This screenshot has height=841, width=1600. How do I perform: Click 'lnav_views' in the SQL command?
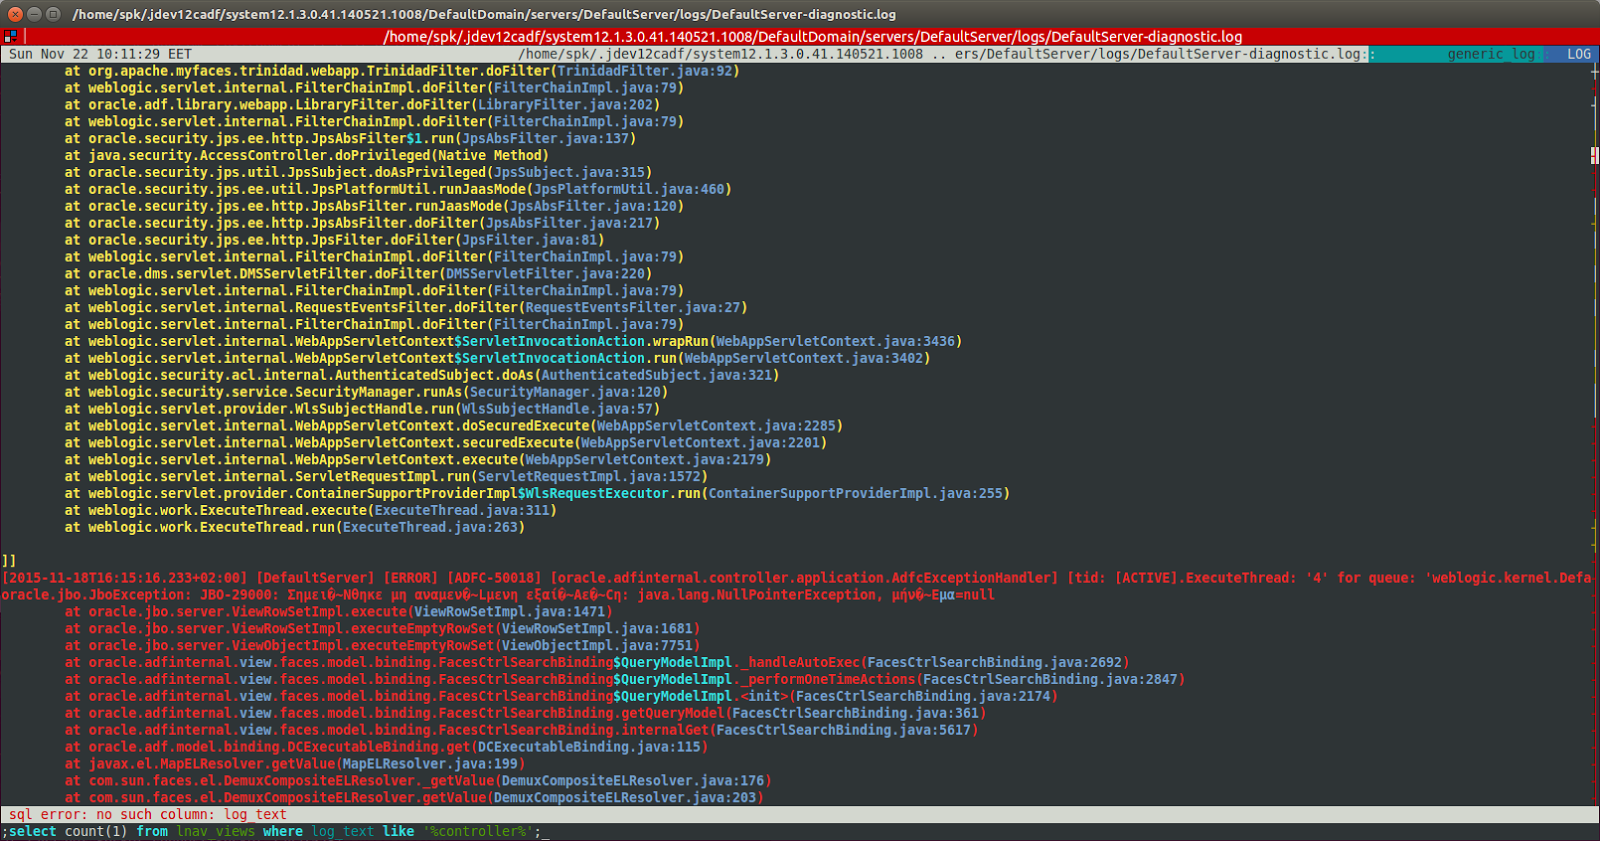pyautogui.click(x=216, y=832)
